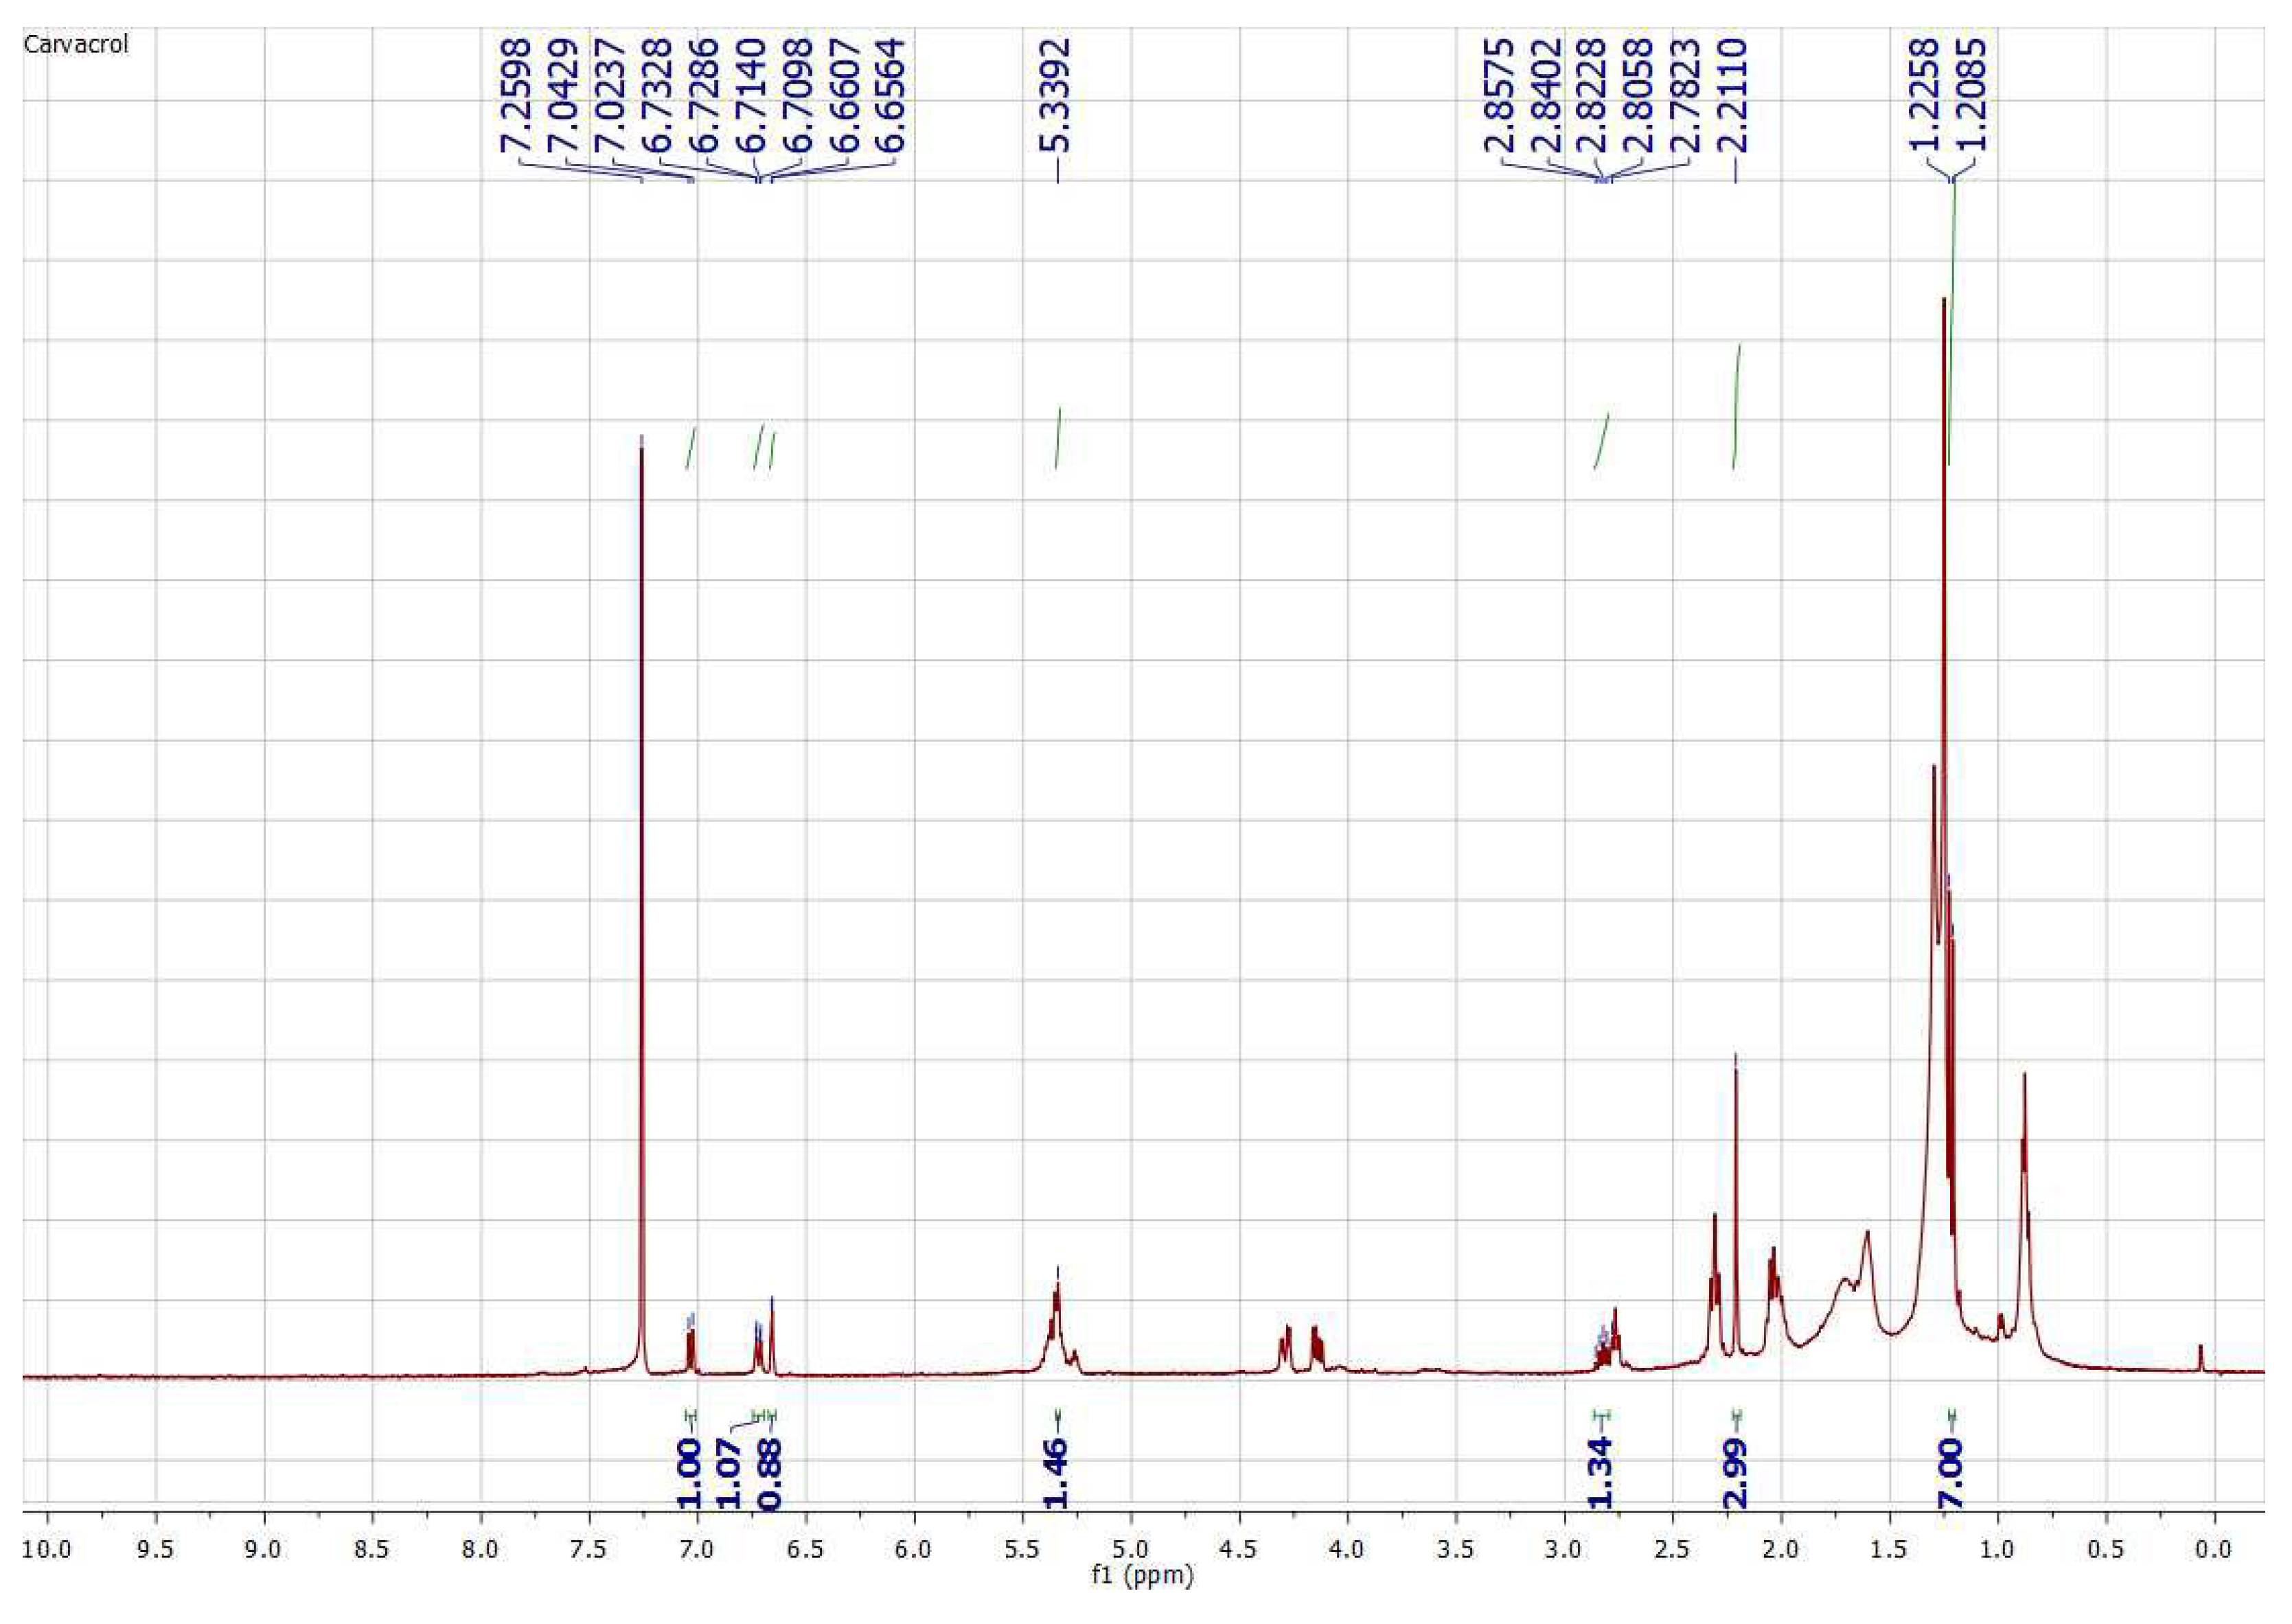The image size is (2292, 1624).
Task: Click peak label 6.7328
Action: pos(657,96)
